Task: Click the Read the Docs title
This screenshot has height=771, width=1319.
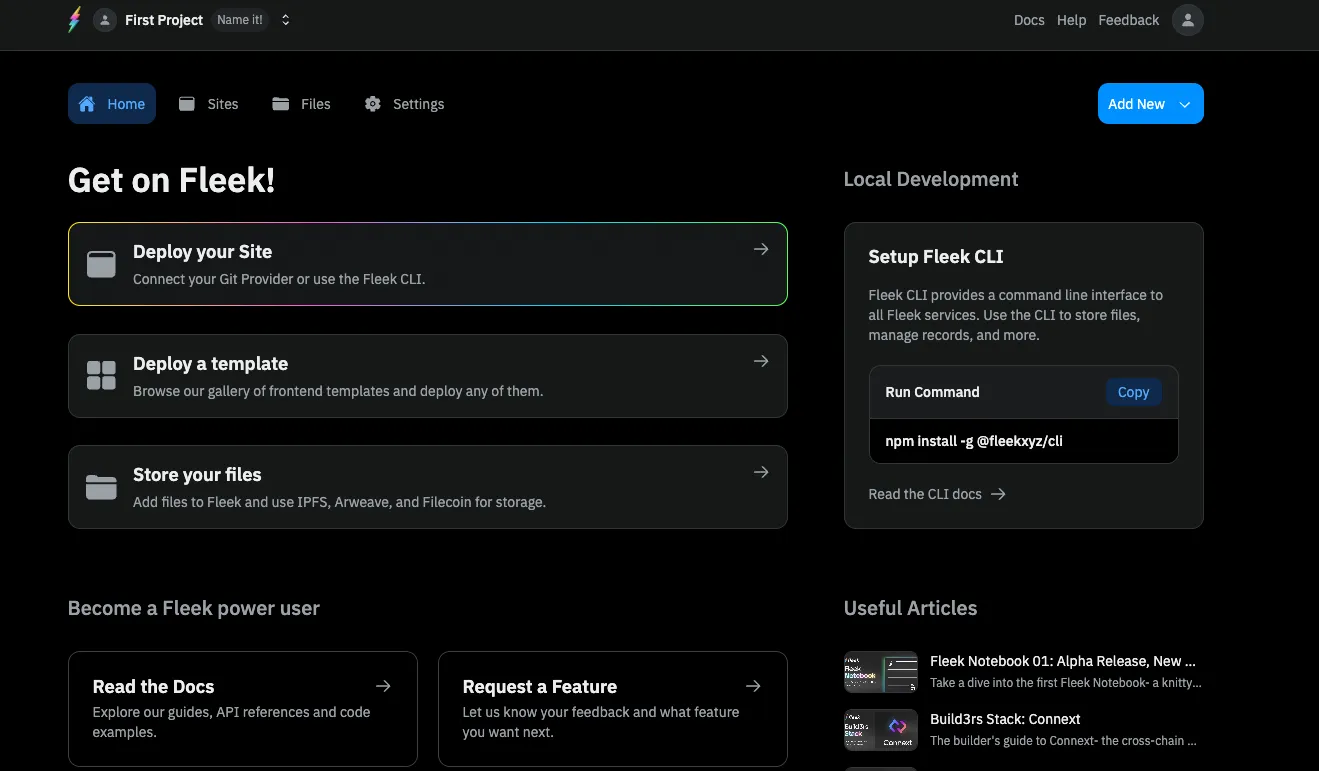Action: click(153, 687)
